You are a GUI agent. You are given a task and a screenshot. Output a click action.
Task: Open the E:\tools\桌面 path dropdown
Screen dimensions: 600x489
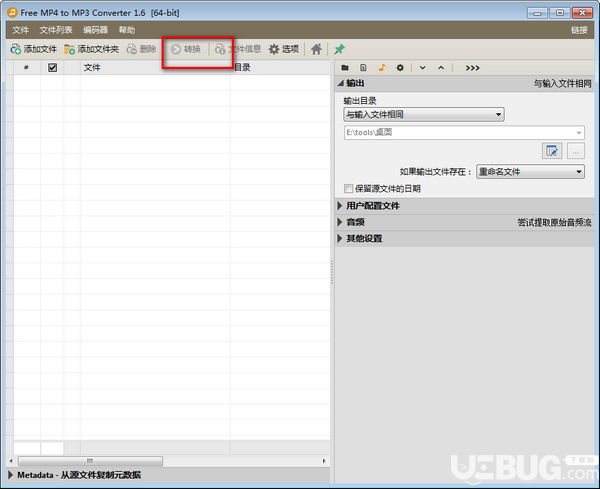tap(464, 133)
